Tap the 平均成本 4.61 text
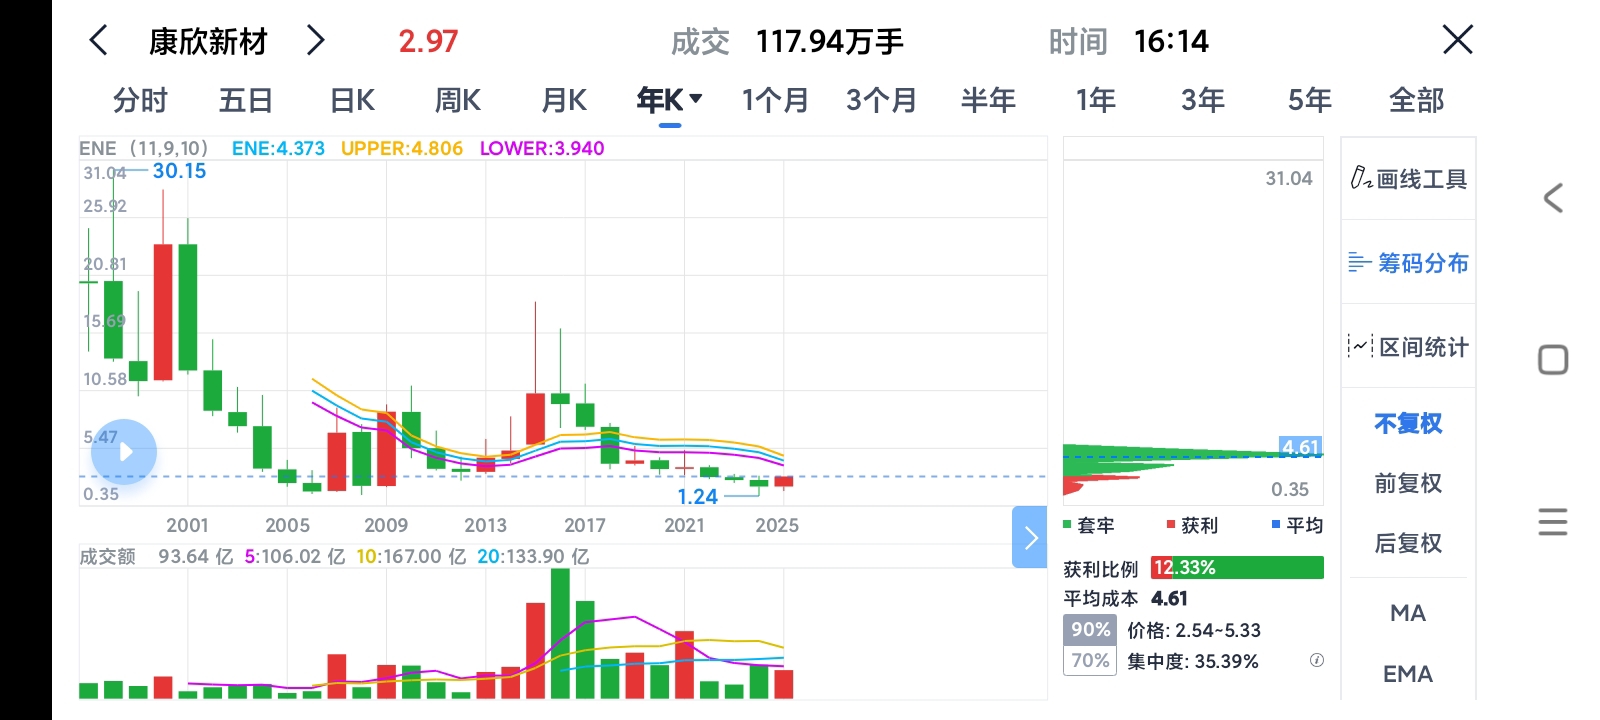This screenshot has height=720, width=1600. (x=1125, y=598)
